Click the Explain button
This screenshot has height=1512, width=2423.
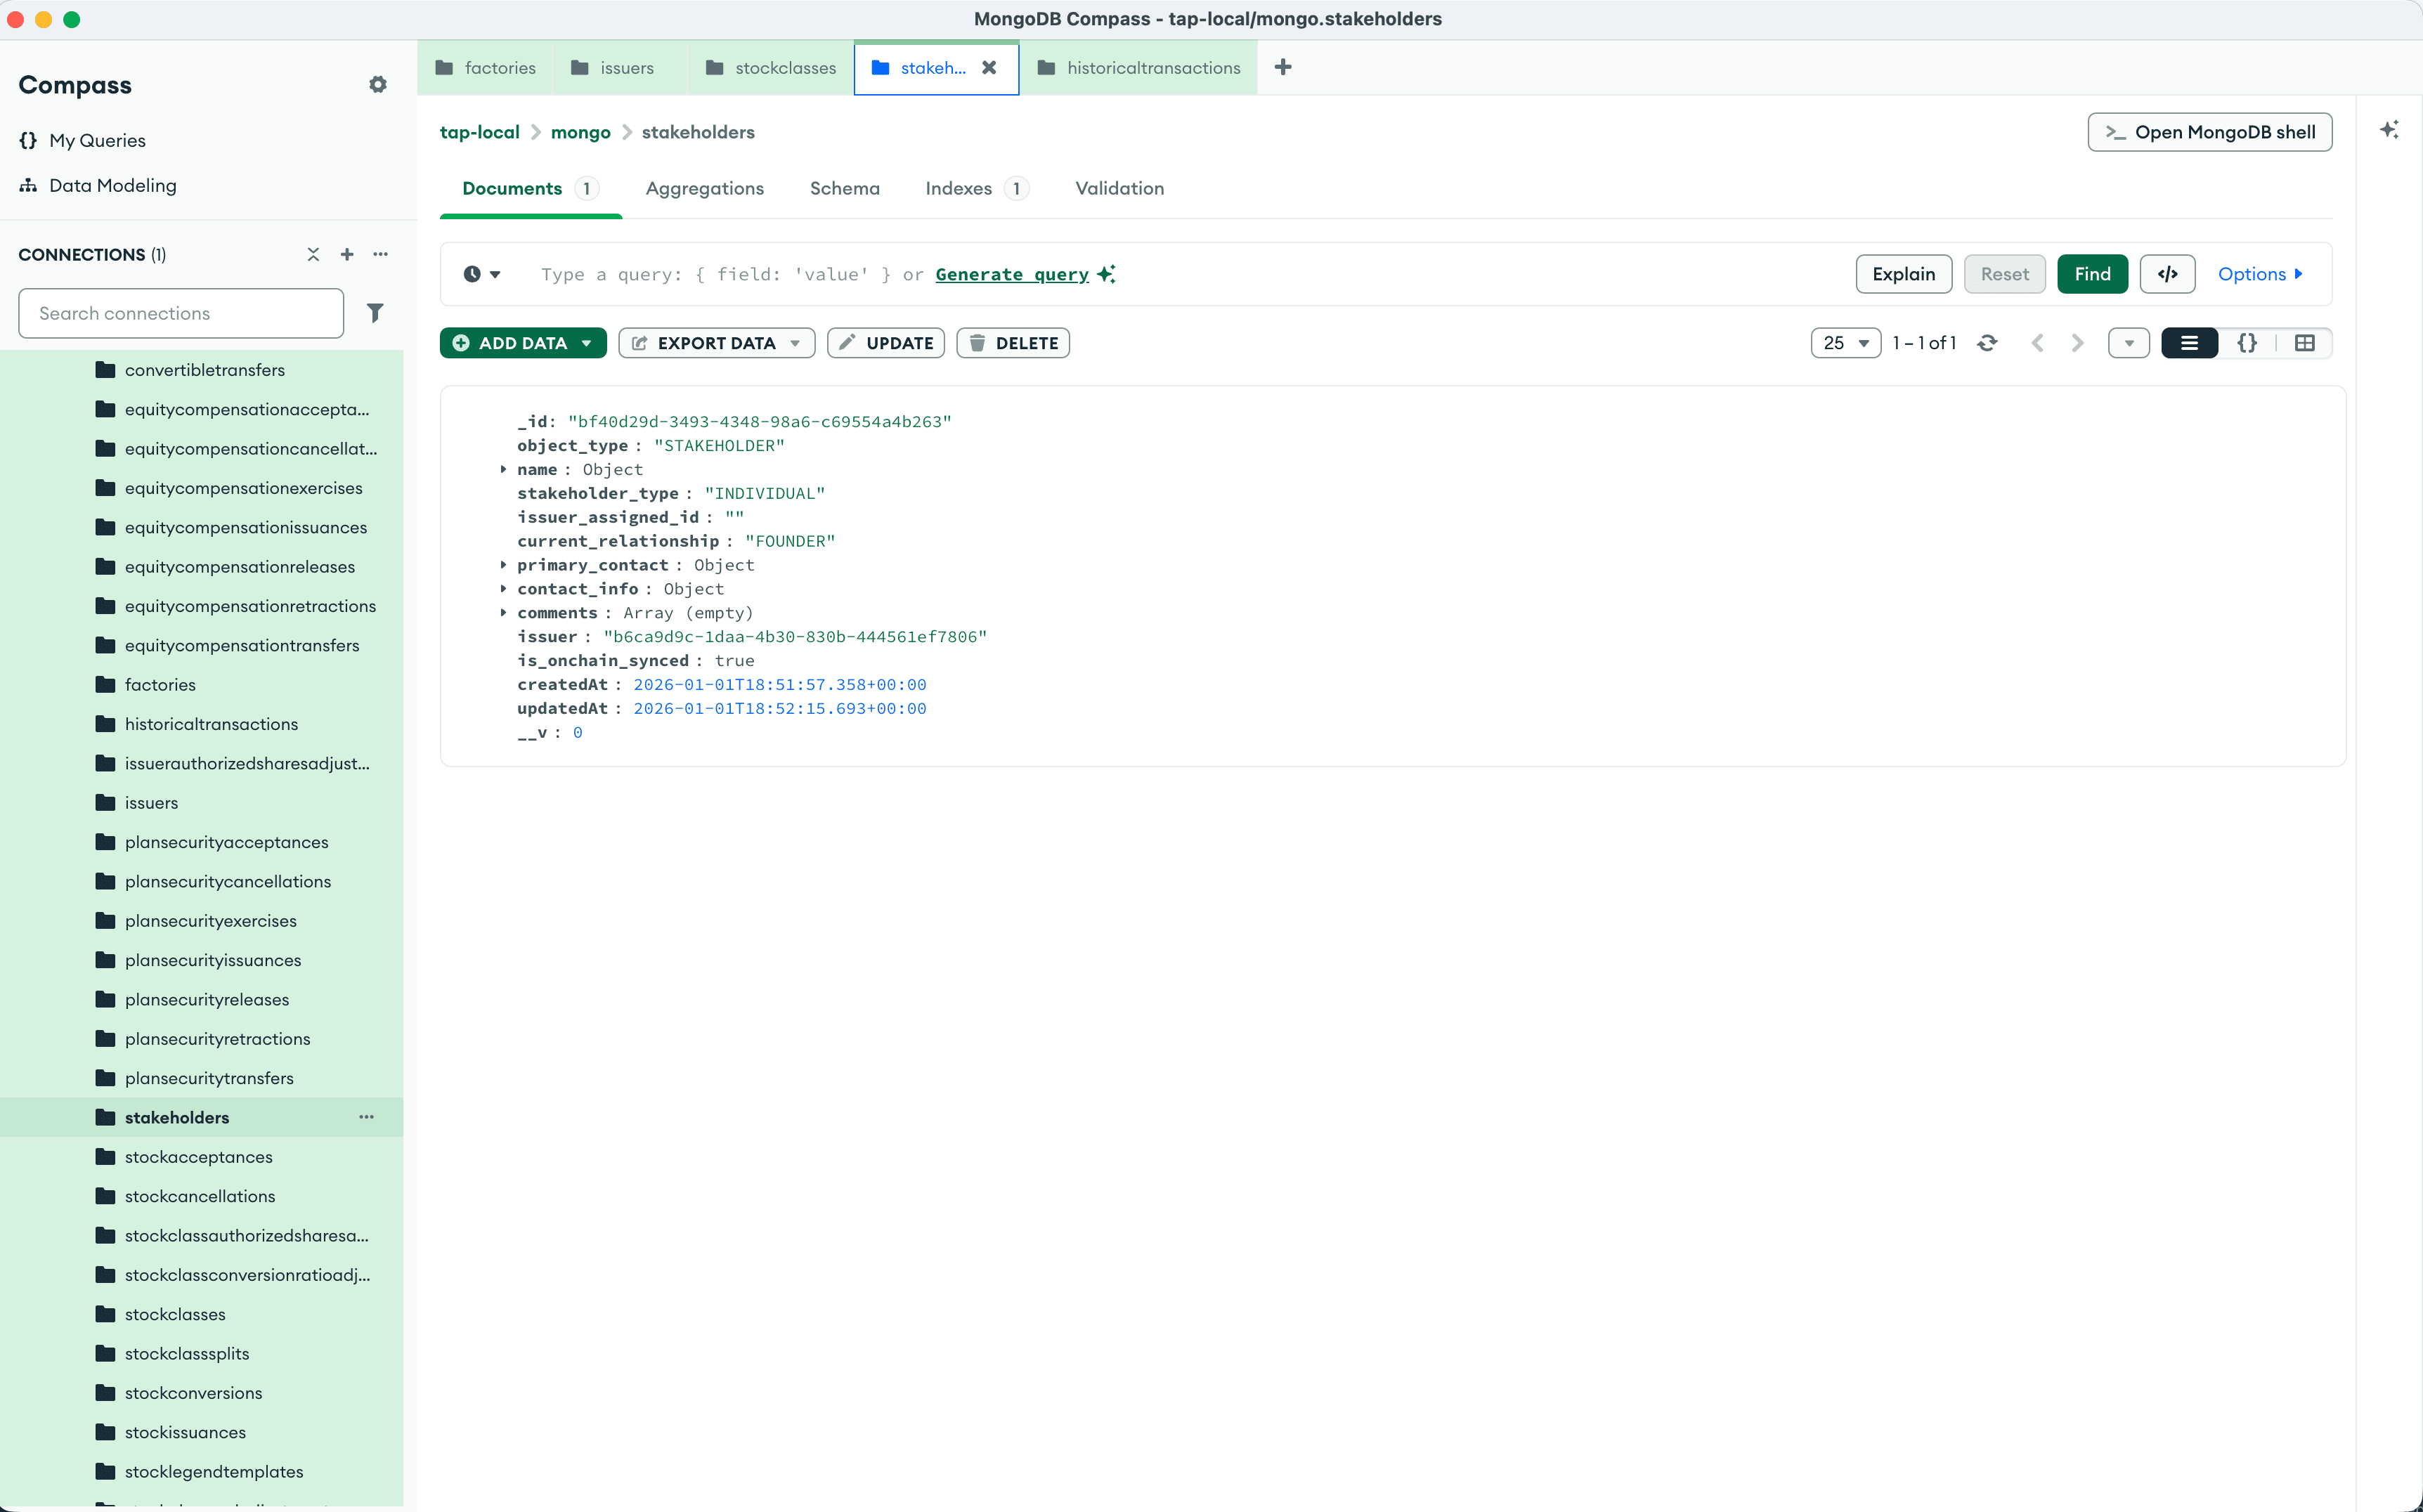pyautogui.click(x=1903, y=274)
